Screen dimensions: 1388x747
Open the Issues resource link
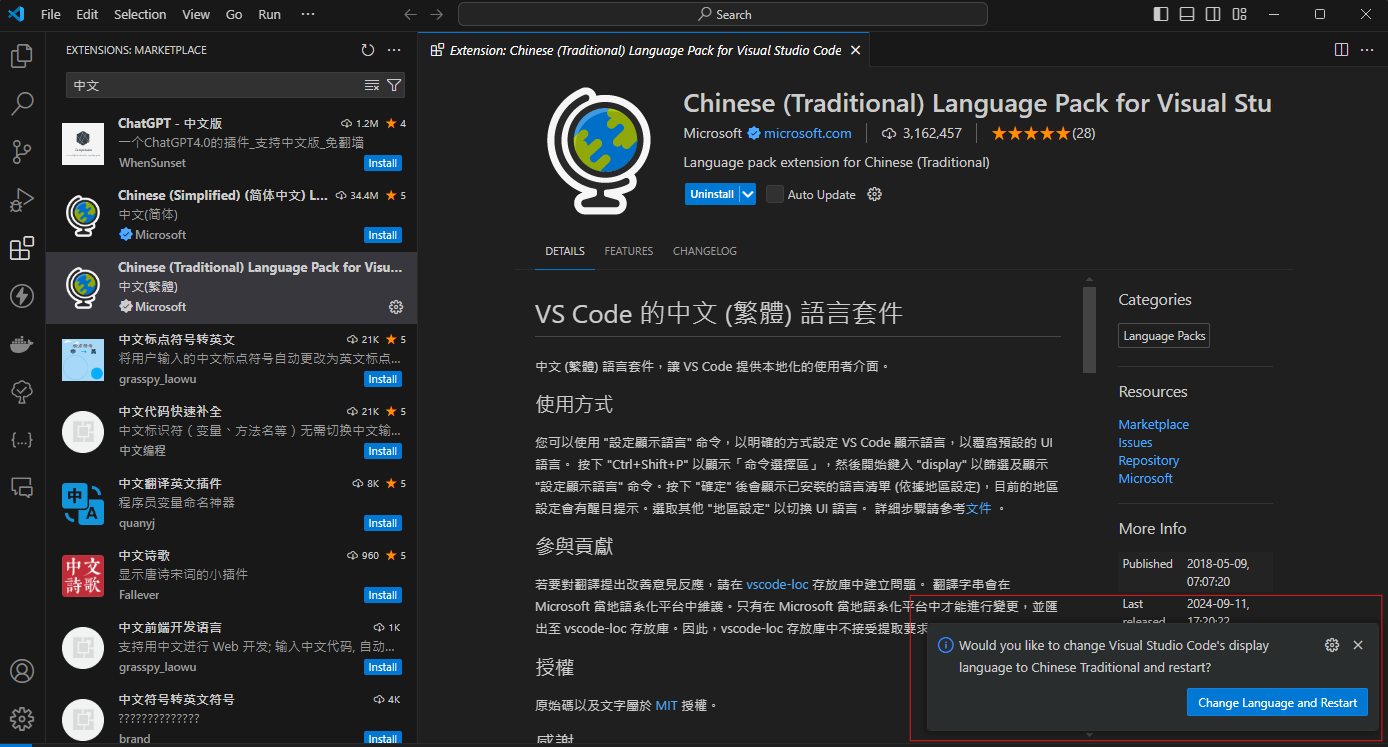pyautogui.click(x=1135, y=442)
